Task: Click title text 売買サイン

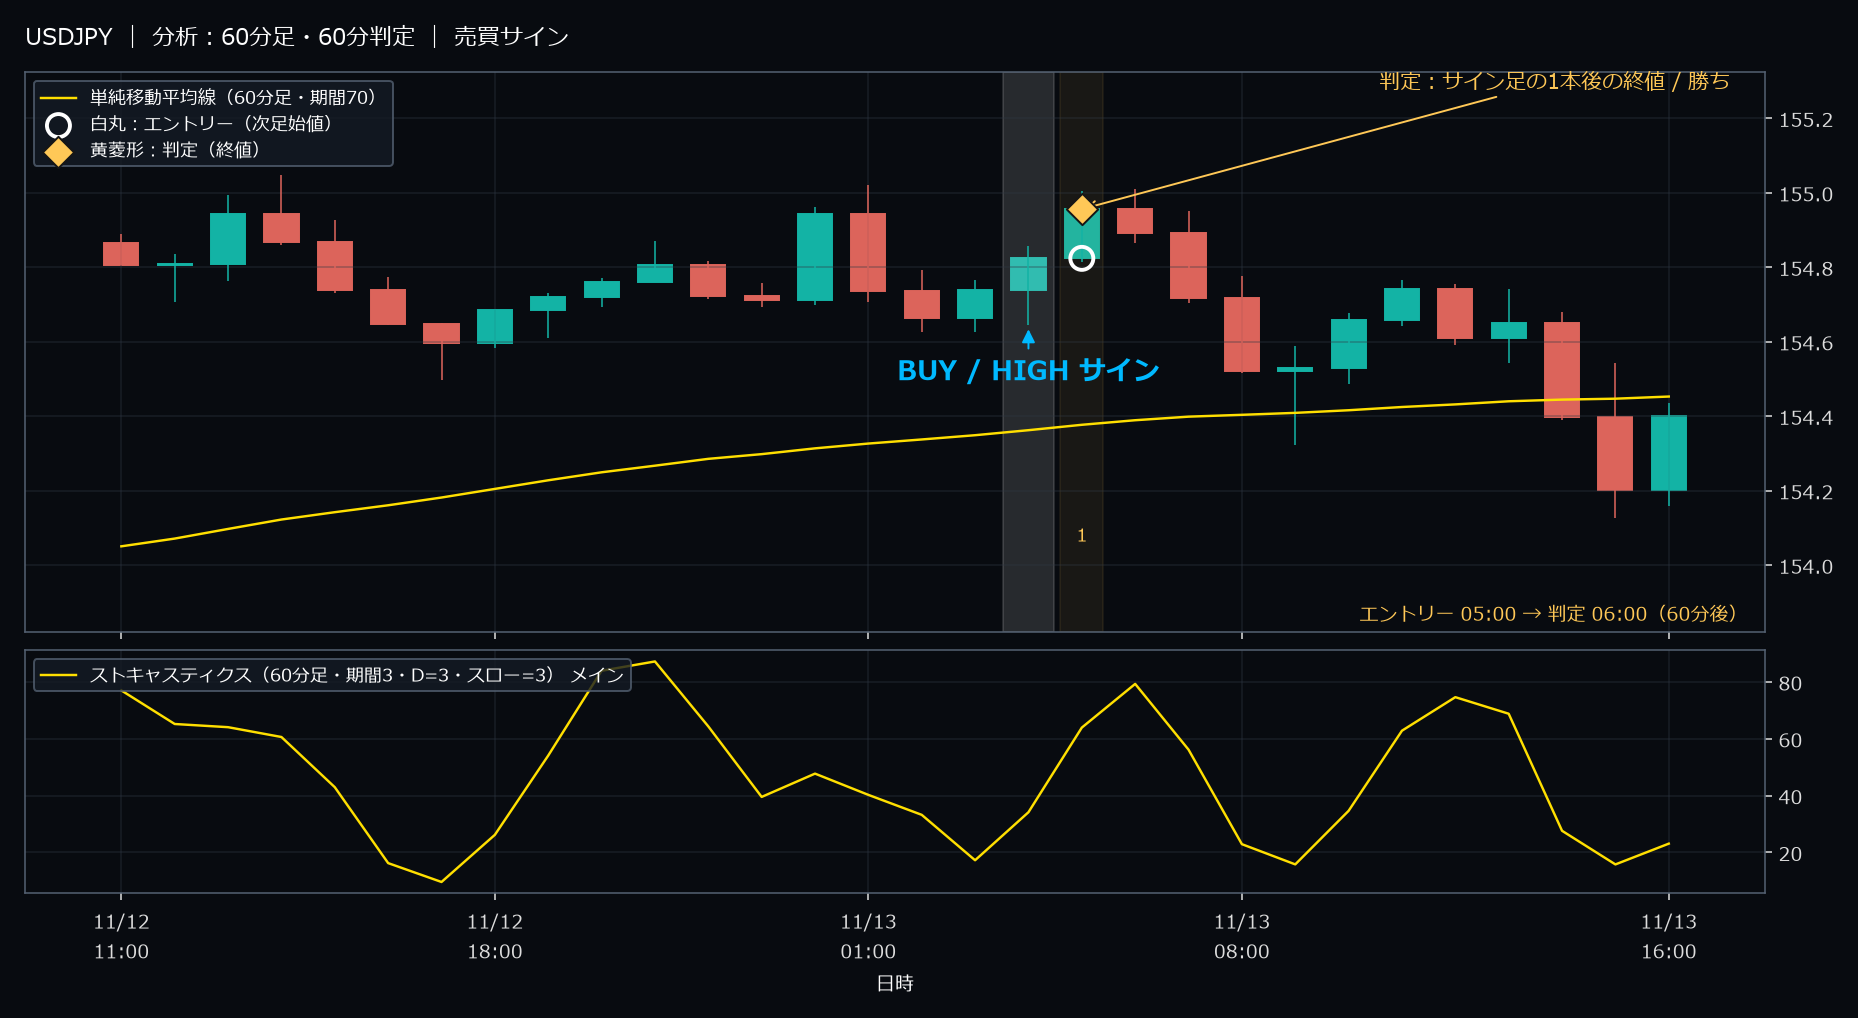Action: coord(511,37)
